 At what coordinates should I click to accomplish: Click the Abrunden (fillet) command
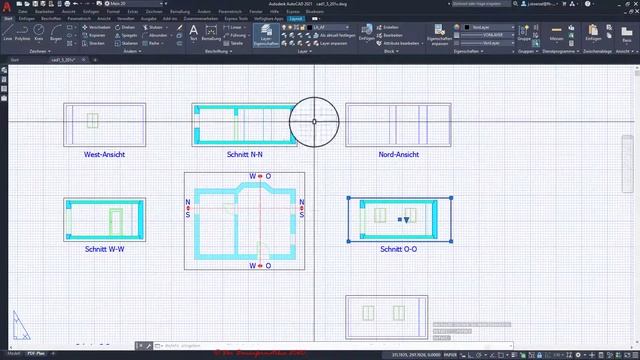pos(154,36)
